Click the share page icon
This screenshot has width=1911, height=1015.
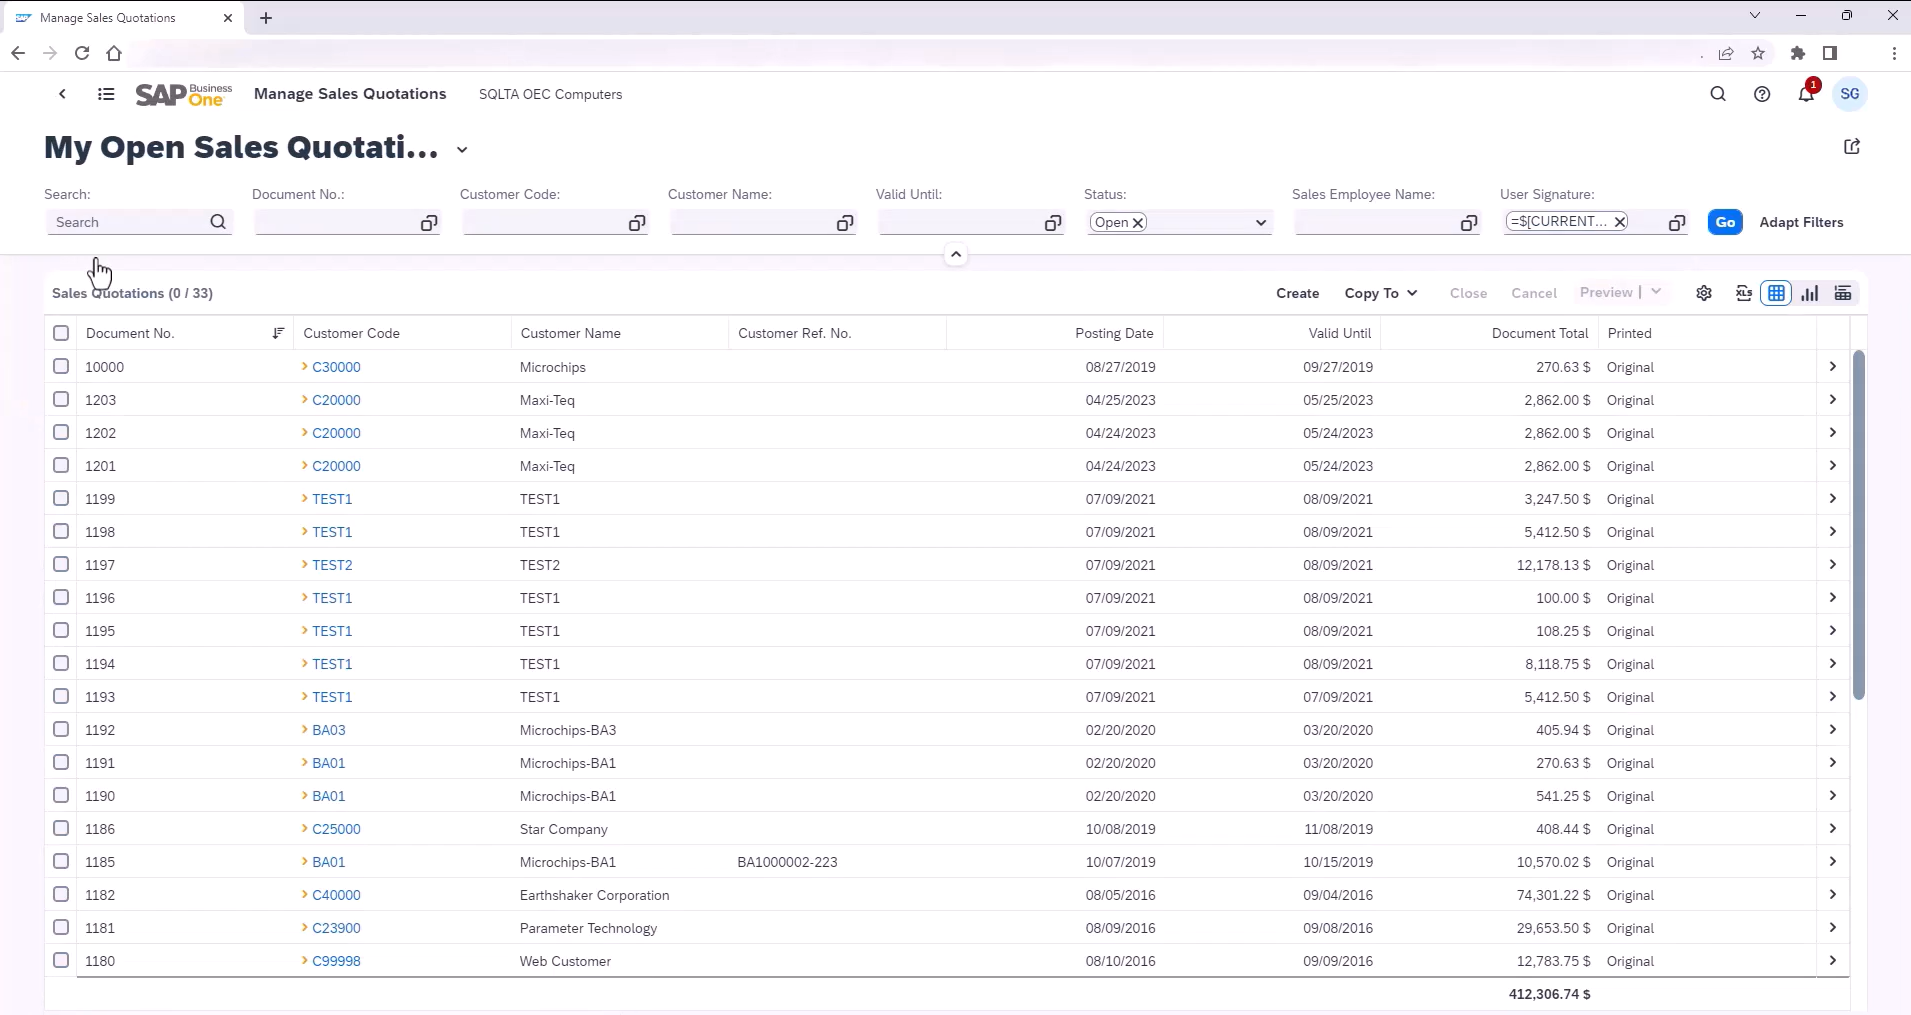click(x=1852, y=147)
